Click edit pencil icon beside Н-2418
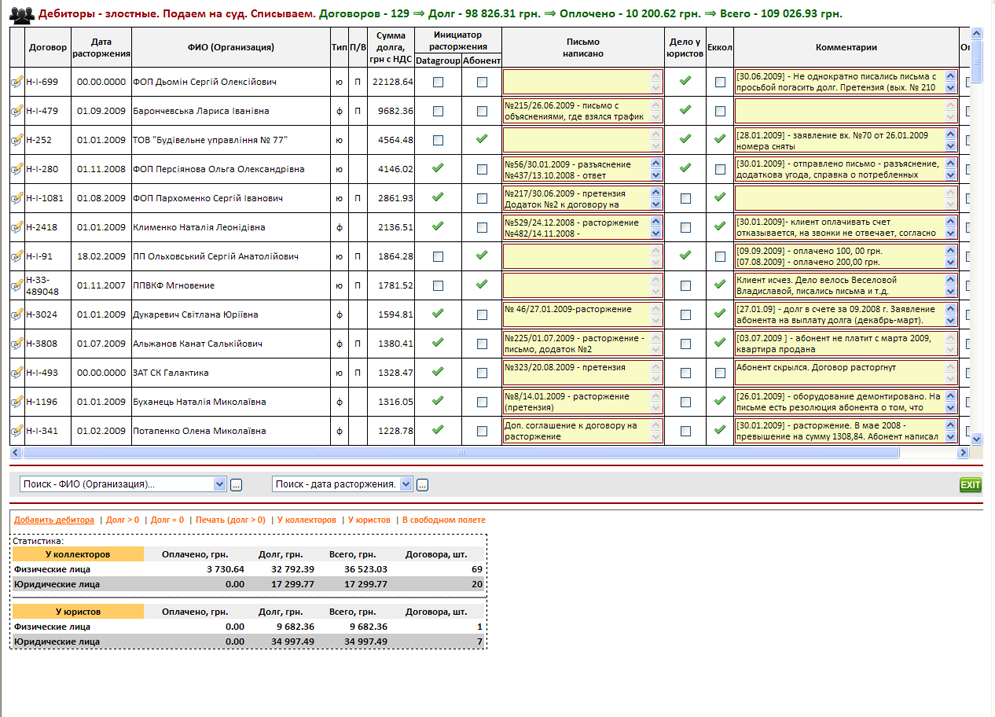Viewport: 995px width, 717px height. 17,228
